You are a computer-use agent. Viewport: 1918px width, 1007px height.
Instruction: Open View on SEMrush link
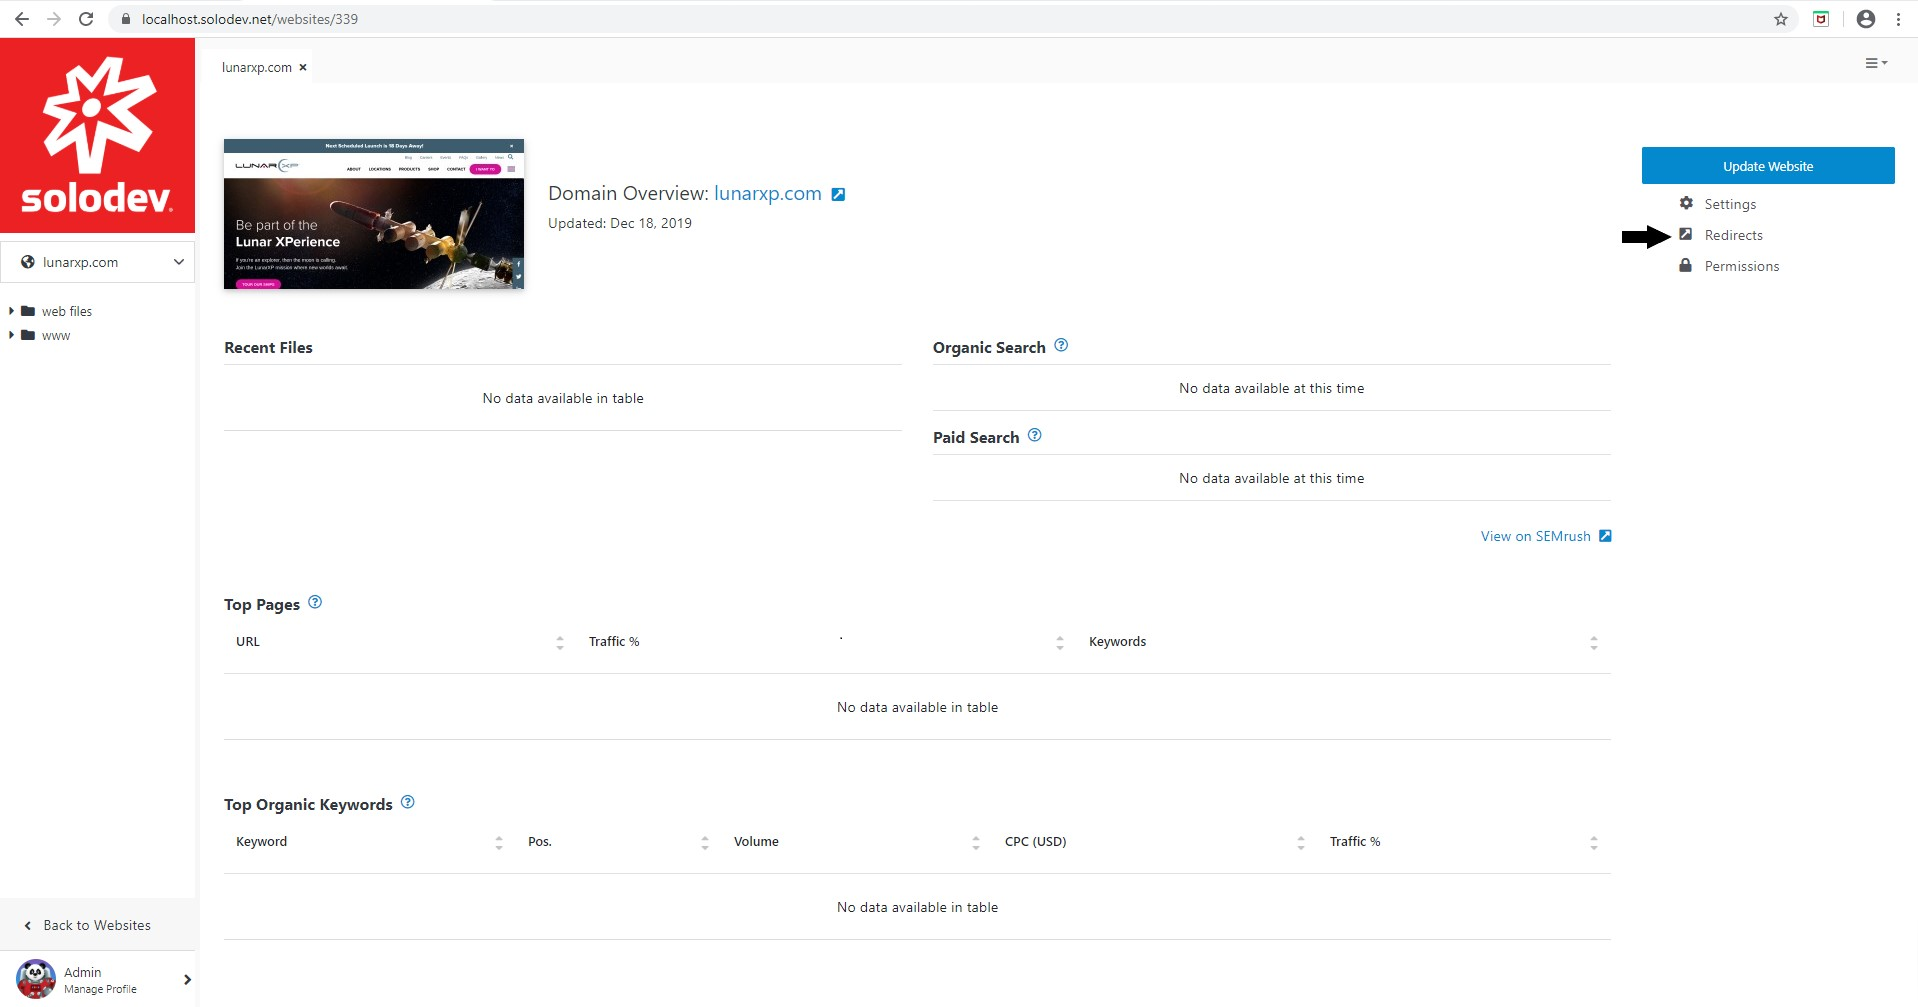1535,536
